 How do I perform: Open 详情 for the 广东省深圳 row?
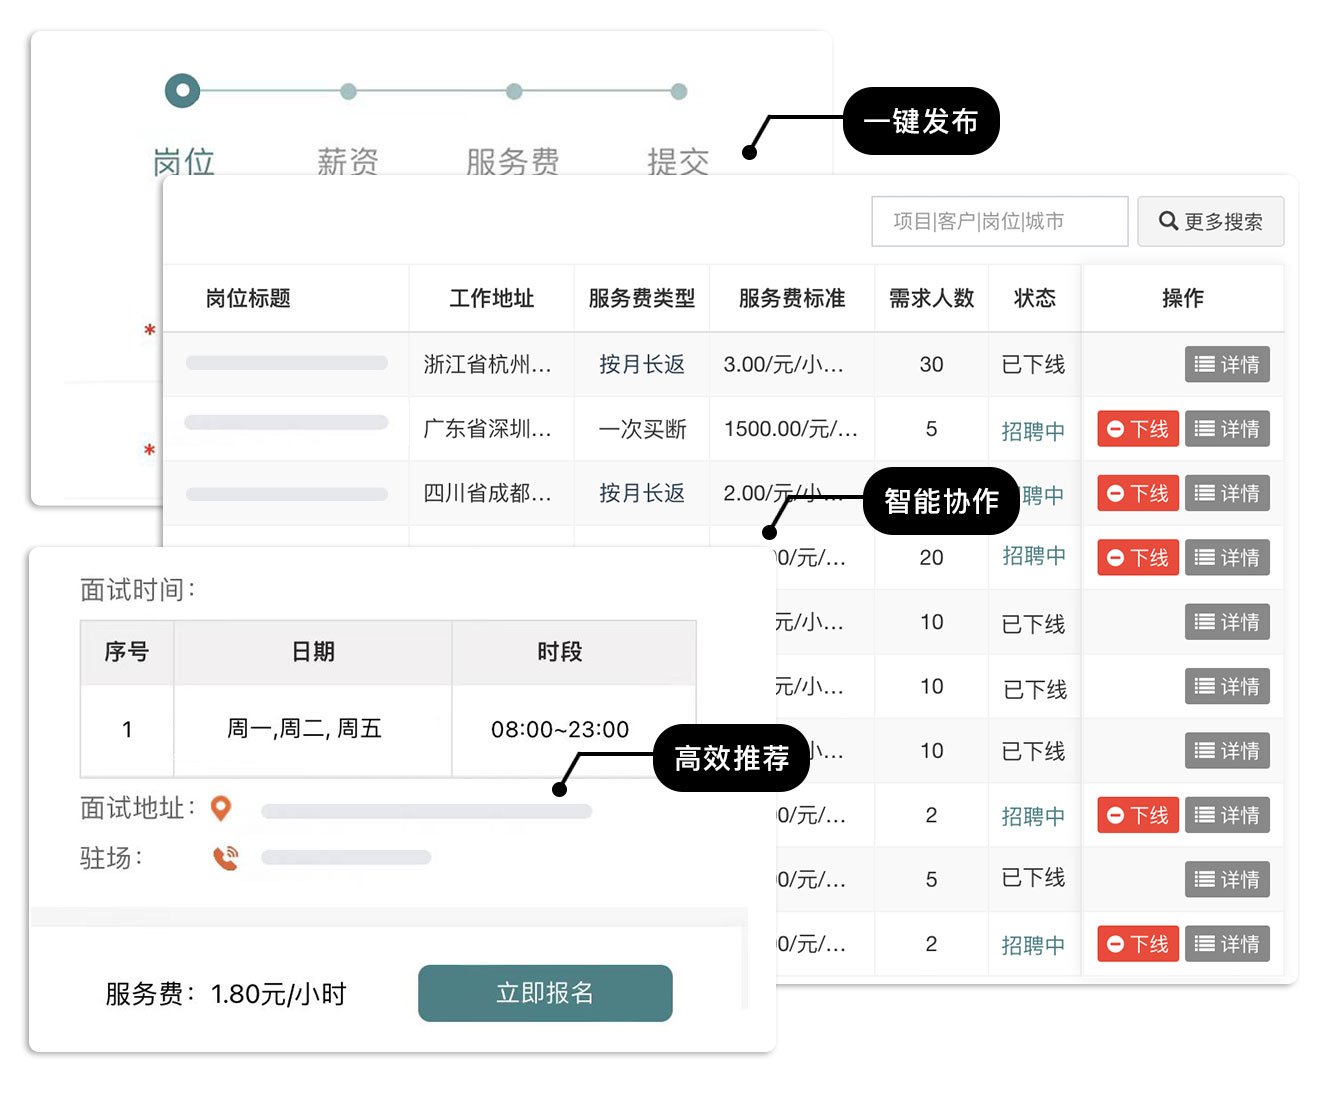point(1227,429)
